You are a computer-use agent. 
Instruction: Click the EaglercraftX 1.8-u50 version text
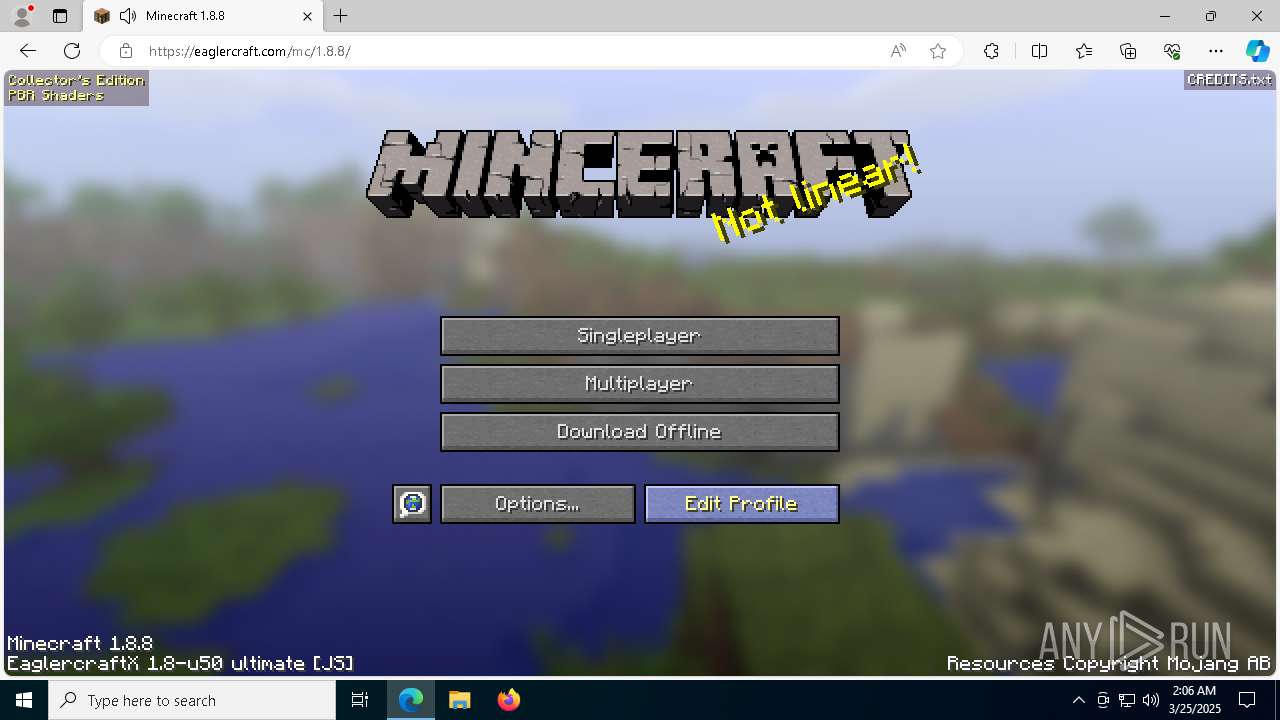coord(180,664)
